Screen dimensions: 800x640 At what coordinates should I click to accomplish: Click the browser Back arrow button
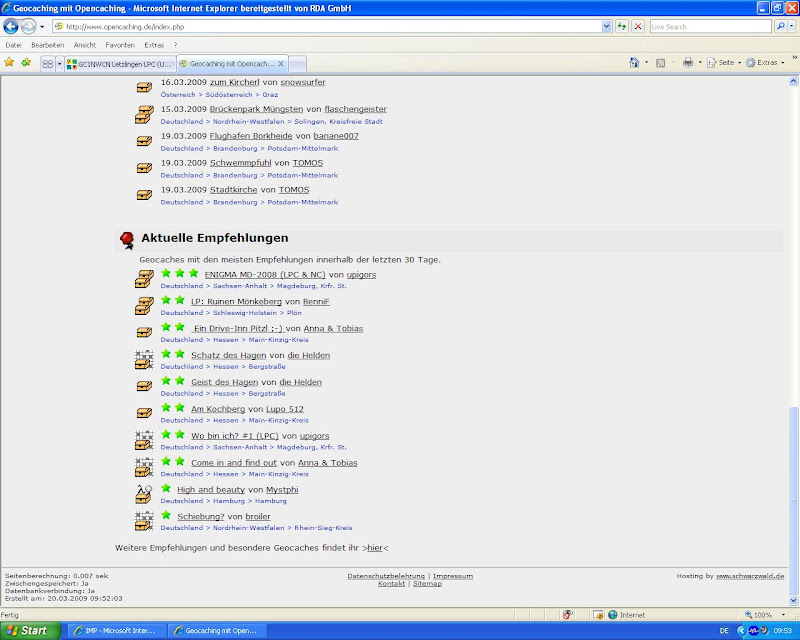pyautogui.click(x=11, y=26)
